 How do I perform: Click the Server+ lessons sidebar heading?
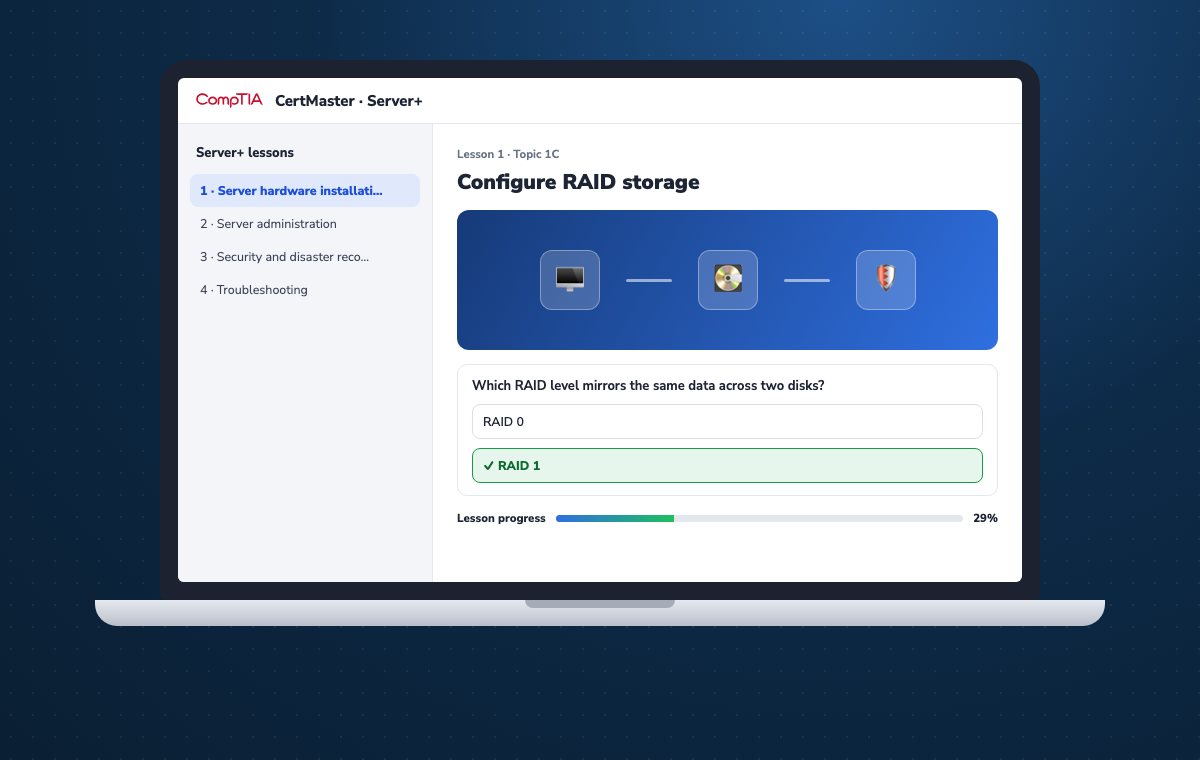(245, 153)
